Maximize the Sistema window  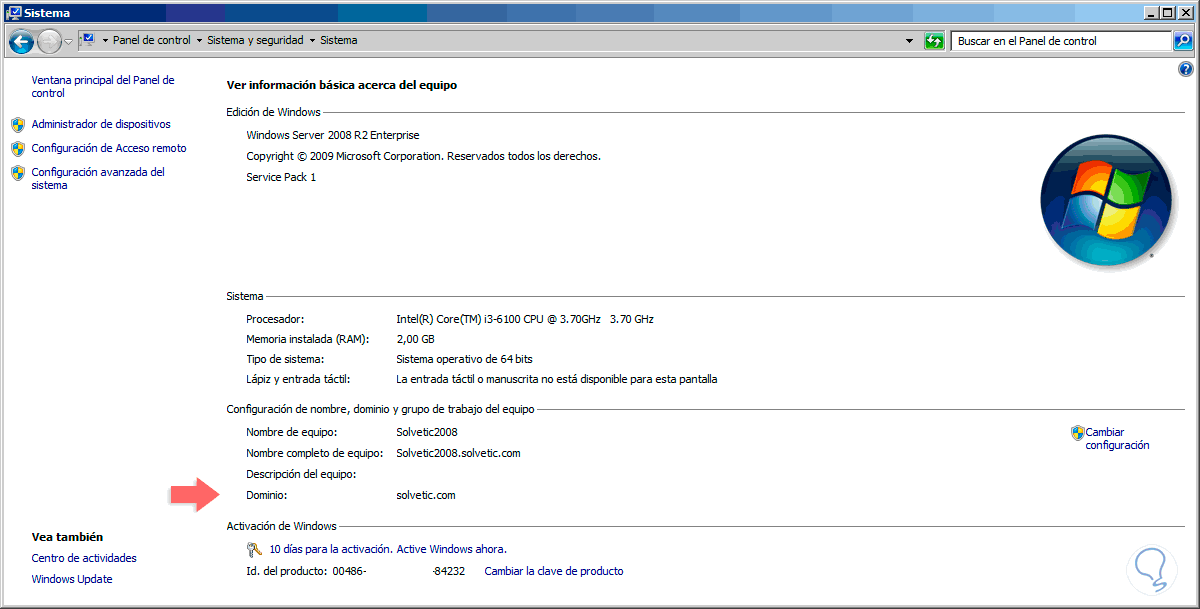tap(1166, 12)
